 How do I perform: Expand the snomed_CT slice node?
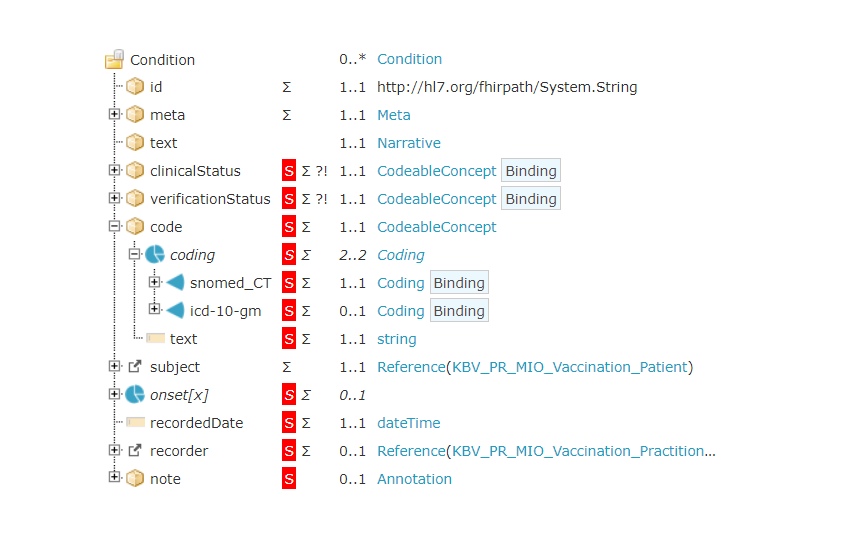(x=154, y=283)
